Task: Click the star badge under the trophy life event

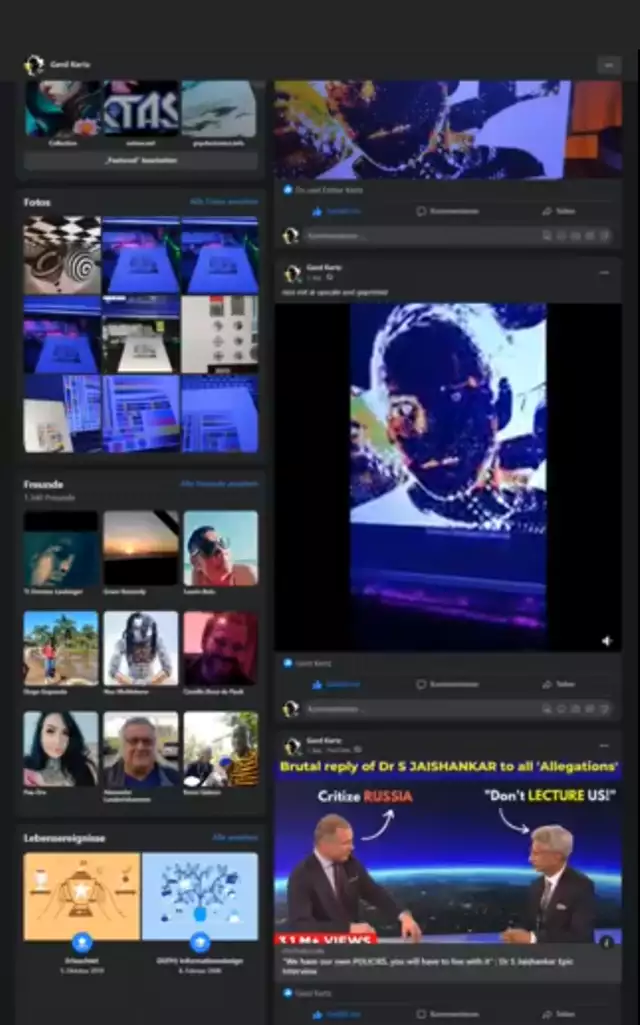Action: [x=82, y=943]
